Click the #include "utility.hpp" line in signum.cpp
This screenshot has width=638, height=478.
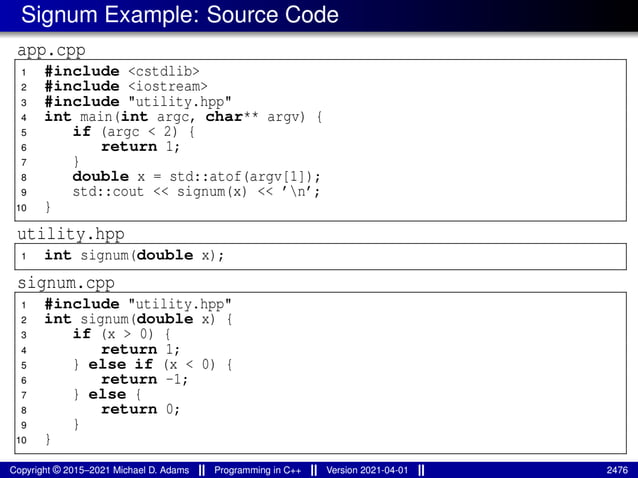[138, 304]
